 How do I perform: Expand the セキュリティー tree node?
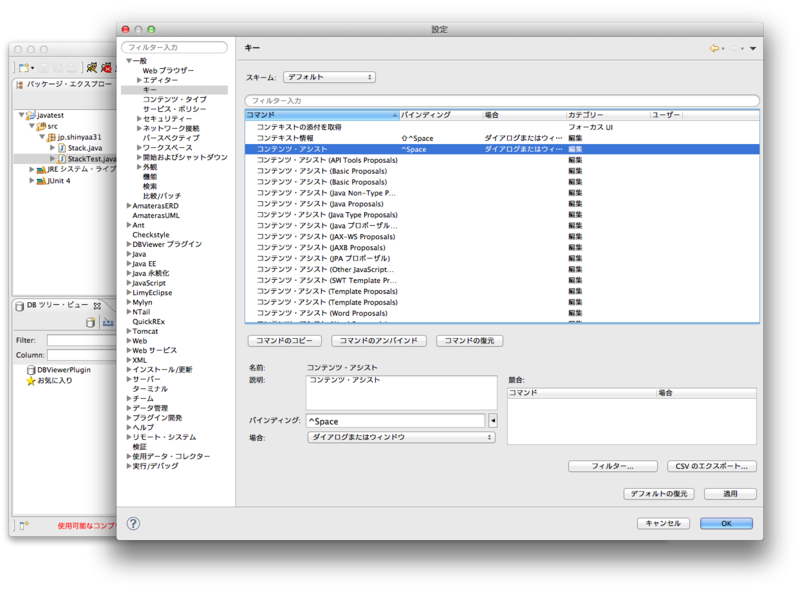pyautogui.click(x=139, y=118)
